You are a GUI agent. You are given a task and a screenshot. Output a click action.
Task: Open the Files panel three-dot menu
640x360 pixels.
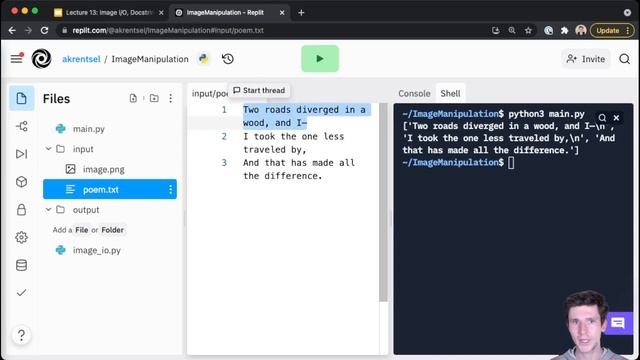(171, 98)
